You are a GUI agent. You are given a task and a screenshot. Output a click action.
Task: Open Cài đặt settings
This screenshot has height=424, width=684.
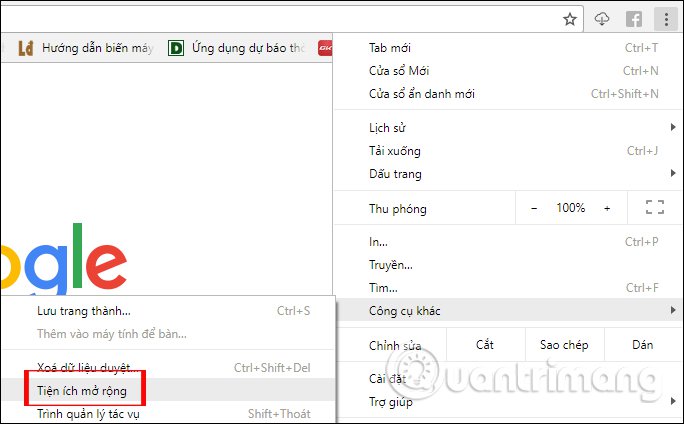click(x=508, y=379)
